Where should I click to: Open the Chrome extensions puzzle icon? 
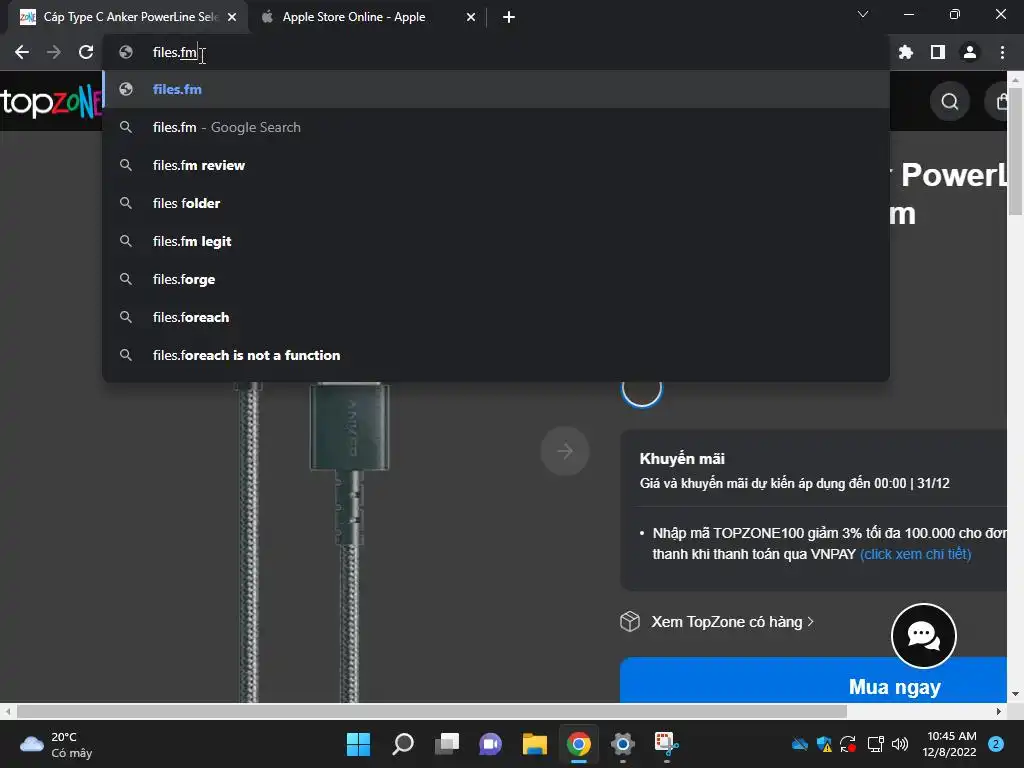pyautogui.click(x=906, y=52)
